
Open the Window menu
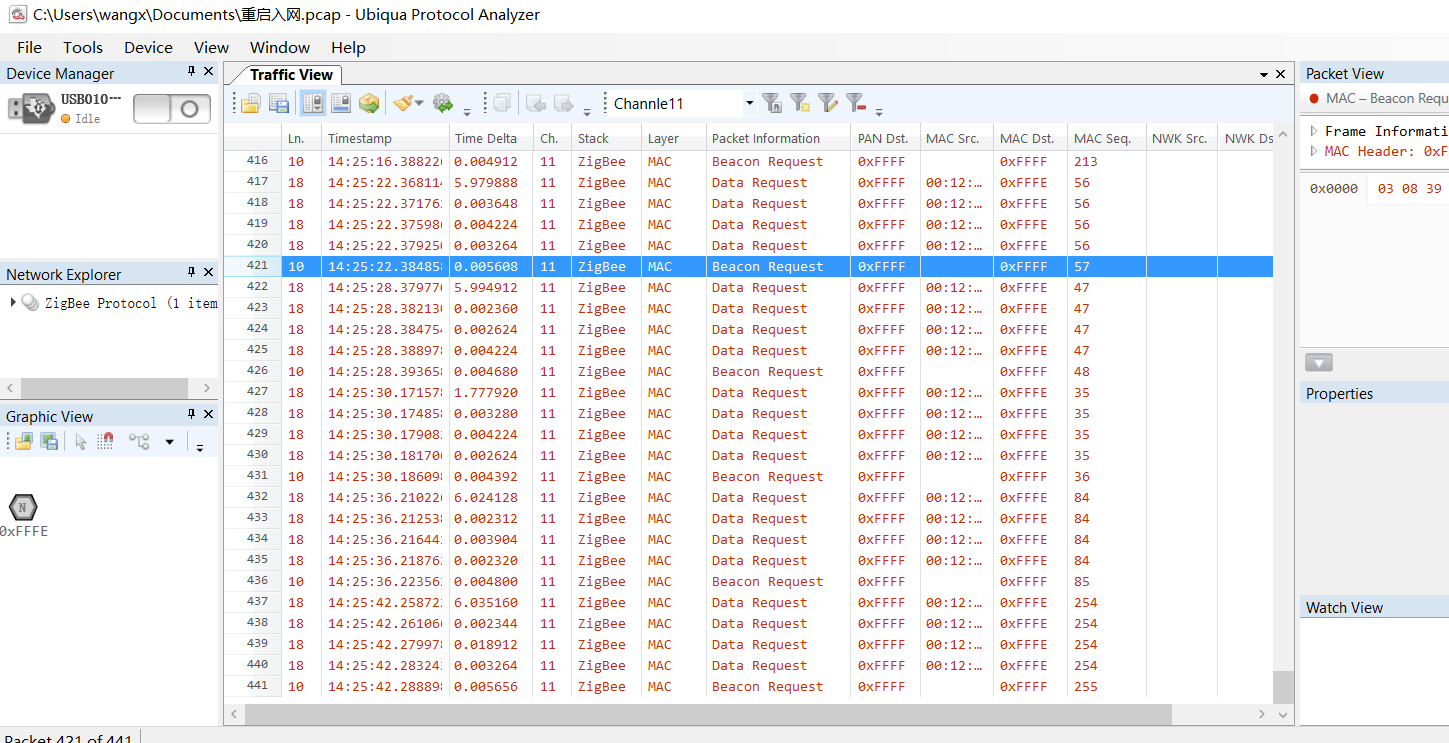click(280, 47)
